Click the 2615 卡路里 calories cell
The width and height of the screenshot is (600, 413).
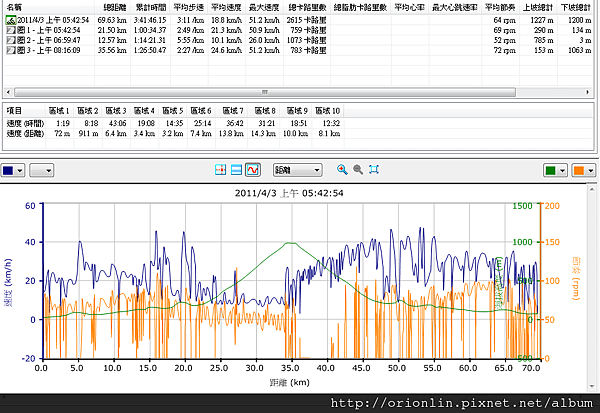tap(306, 20)
